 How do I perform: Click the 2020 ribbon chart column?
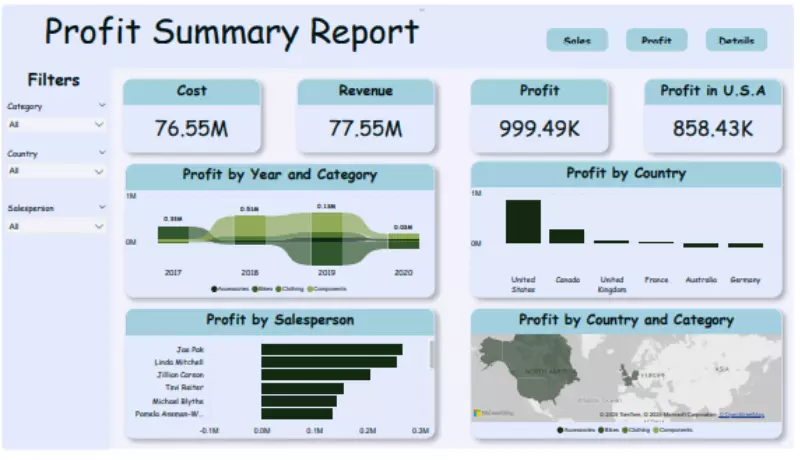point(404,241)
